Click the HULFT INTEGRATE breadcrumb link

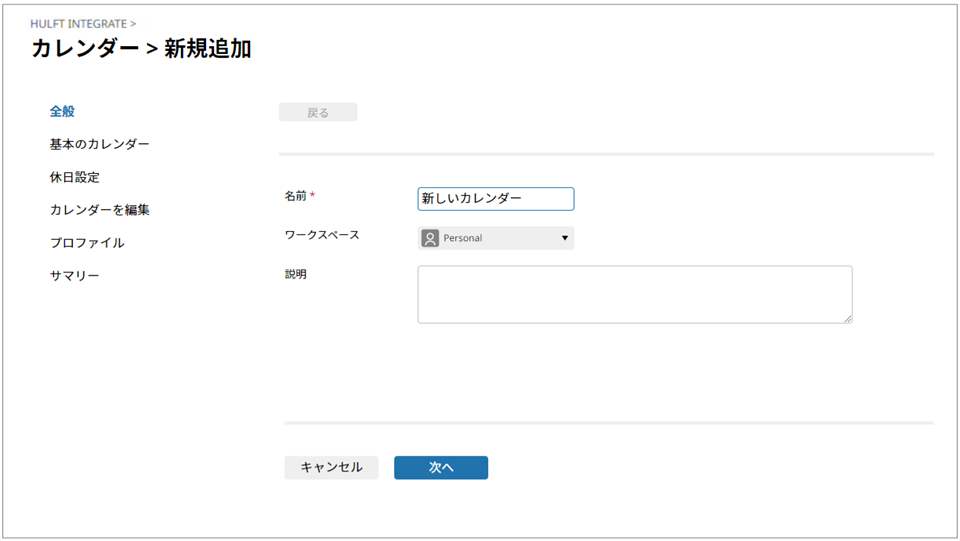pos(79,23)
